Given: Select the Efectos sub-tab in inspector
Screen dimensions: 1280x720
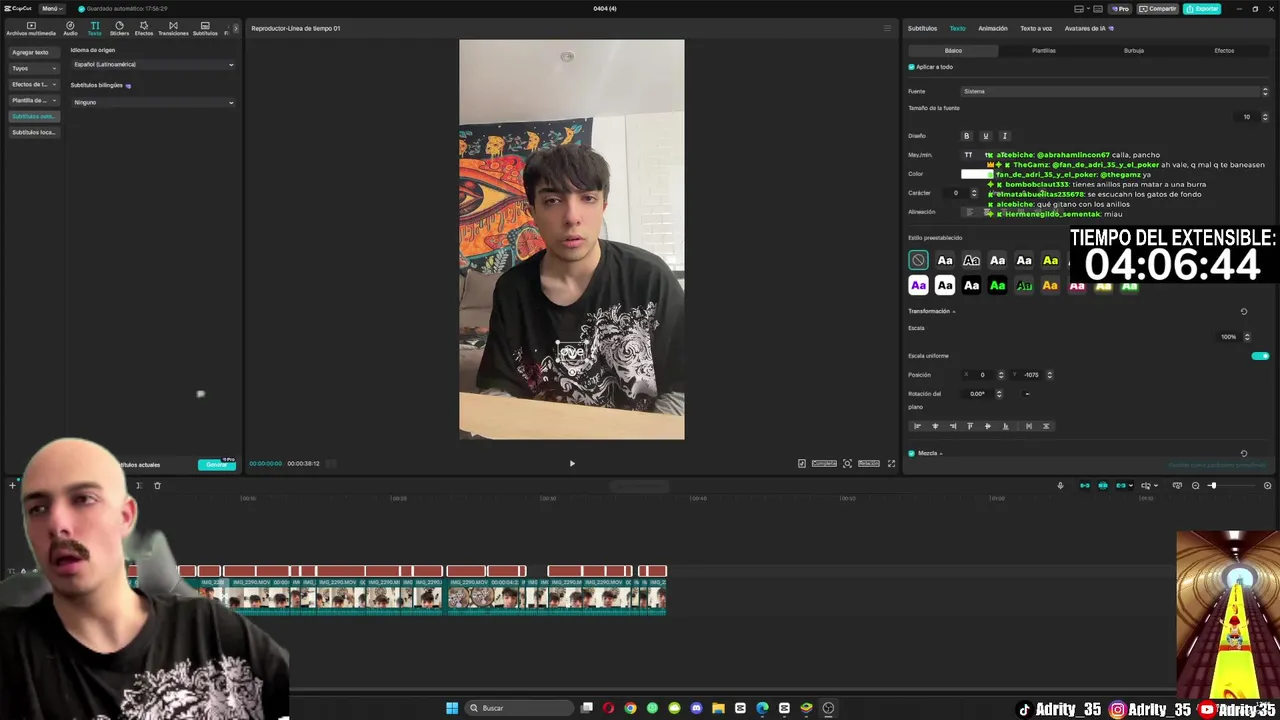Looking at the screenshot, I should pyautogui.click(x=1224, y=50).
